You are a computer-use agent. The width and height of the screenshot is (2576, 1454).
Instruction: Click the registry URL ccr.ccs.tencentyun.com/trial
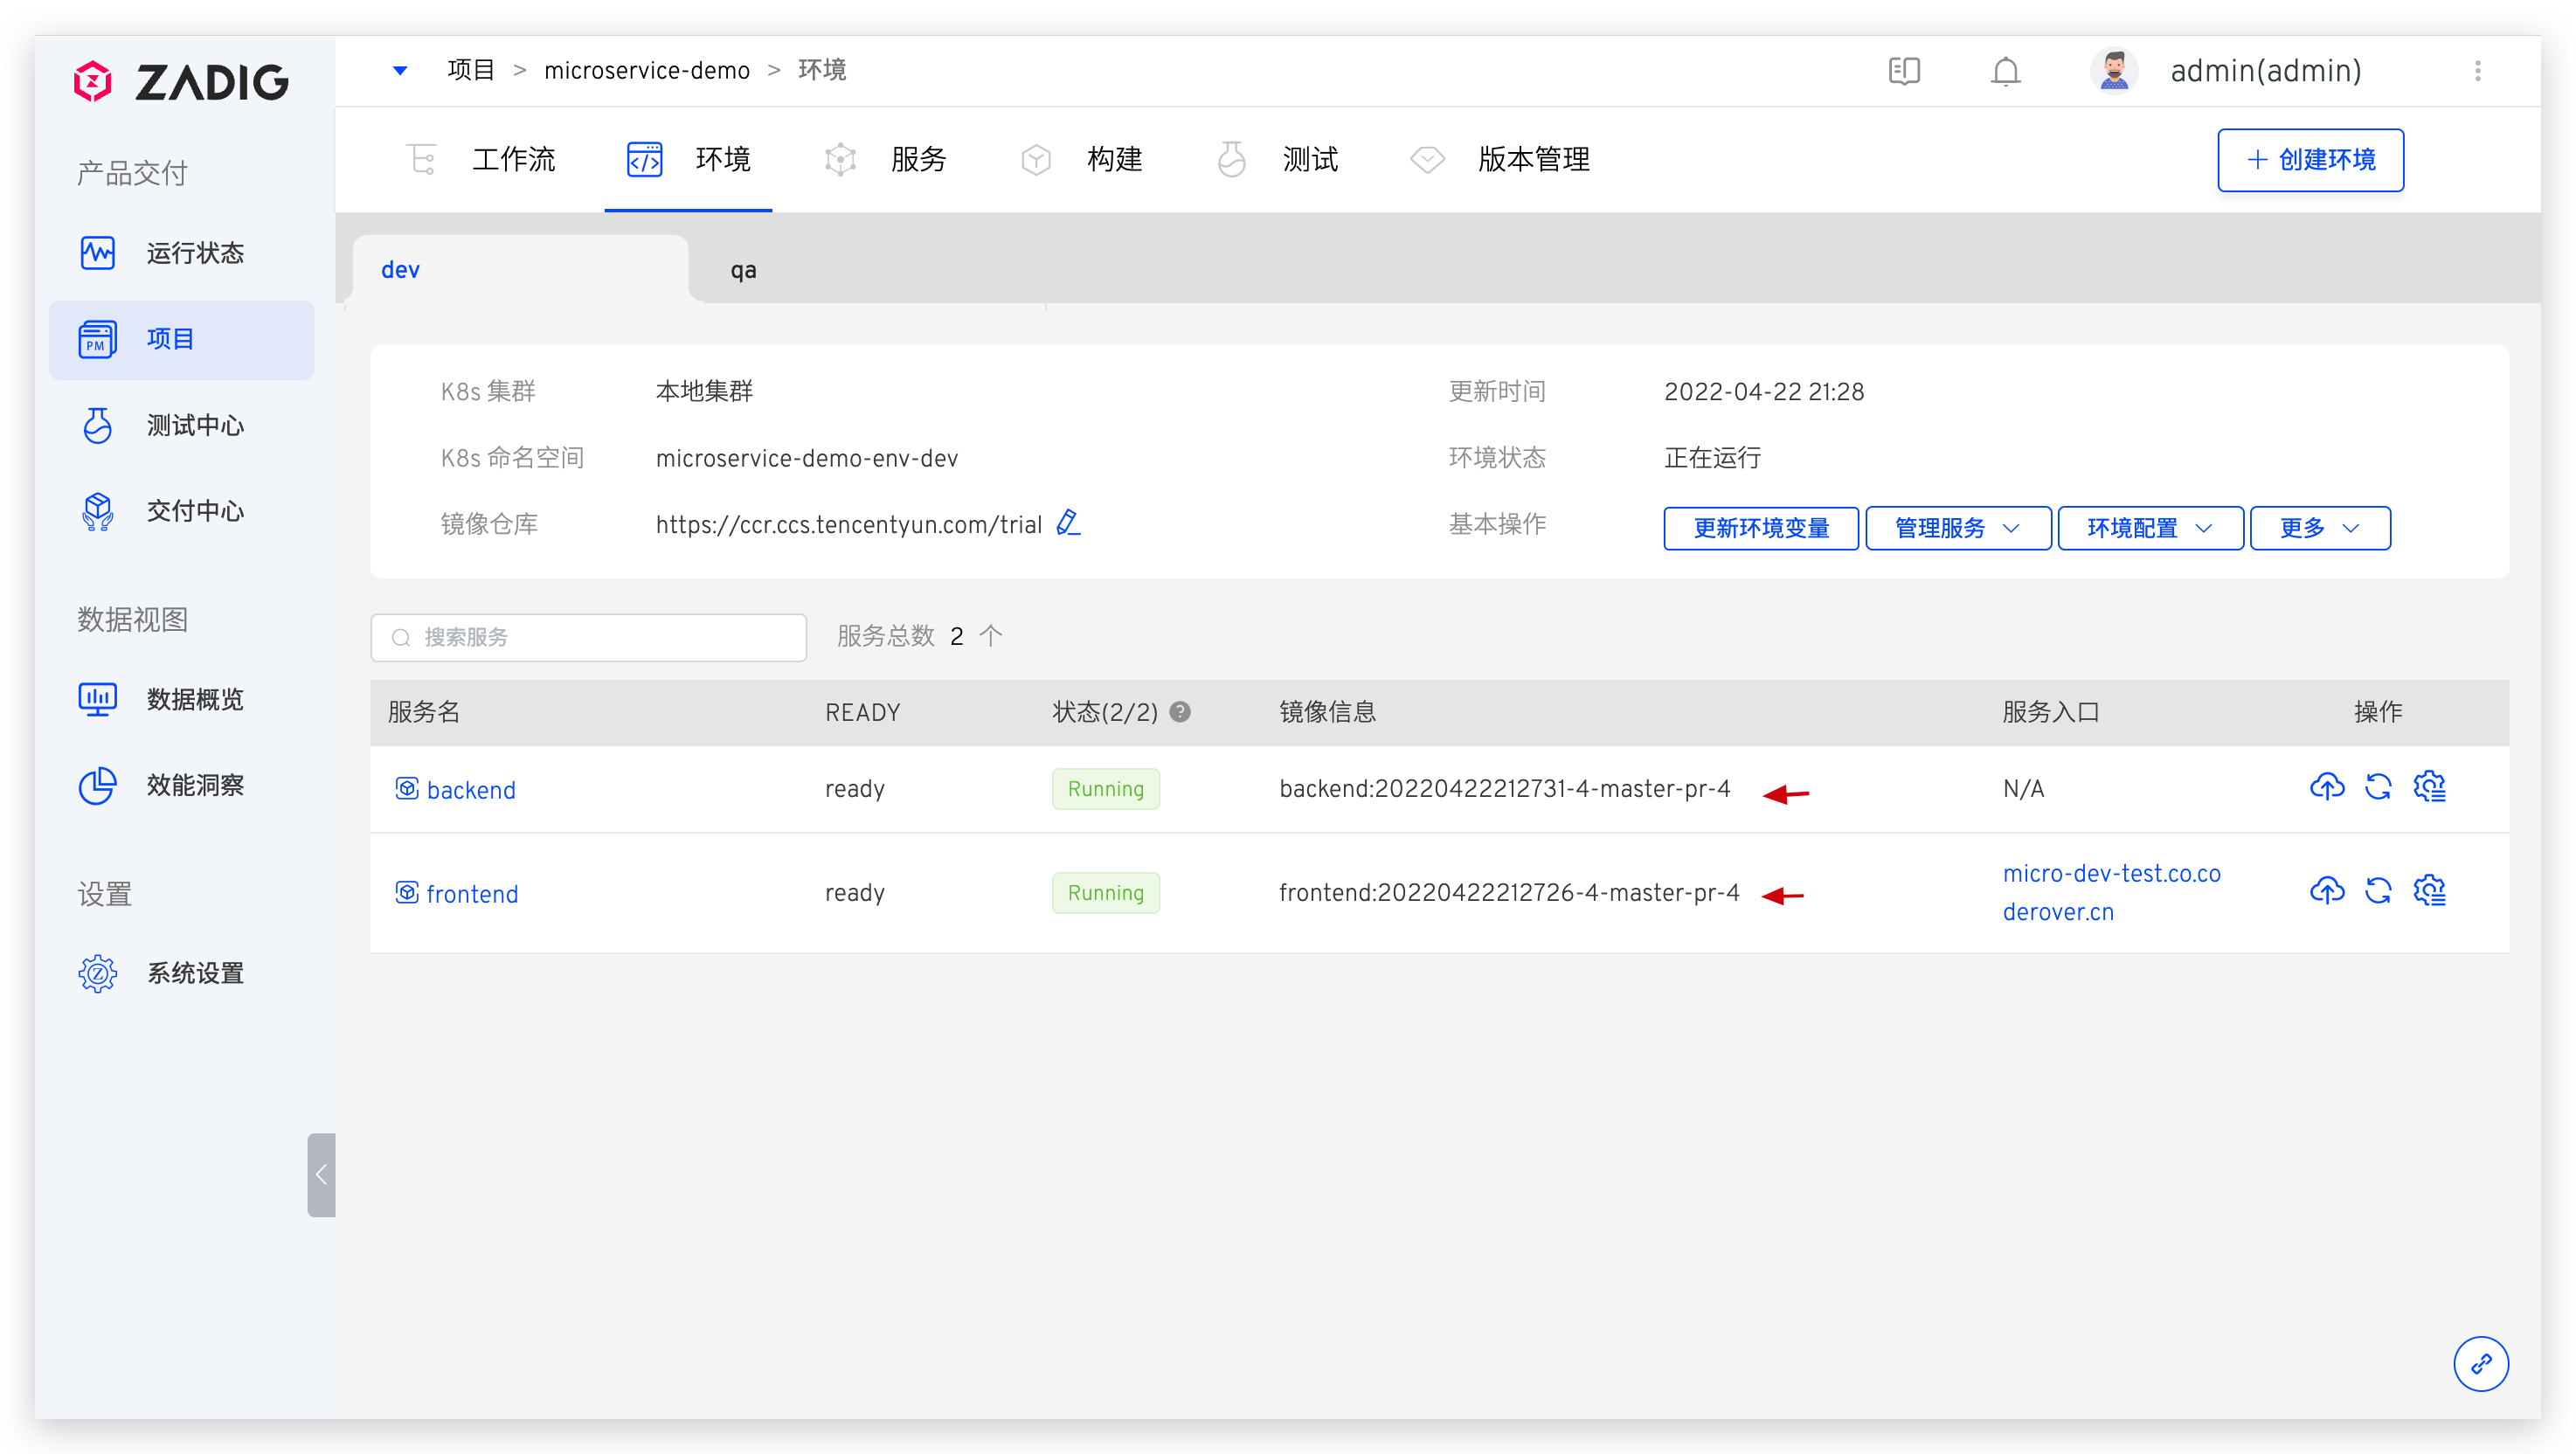click(x=848, y=524)
